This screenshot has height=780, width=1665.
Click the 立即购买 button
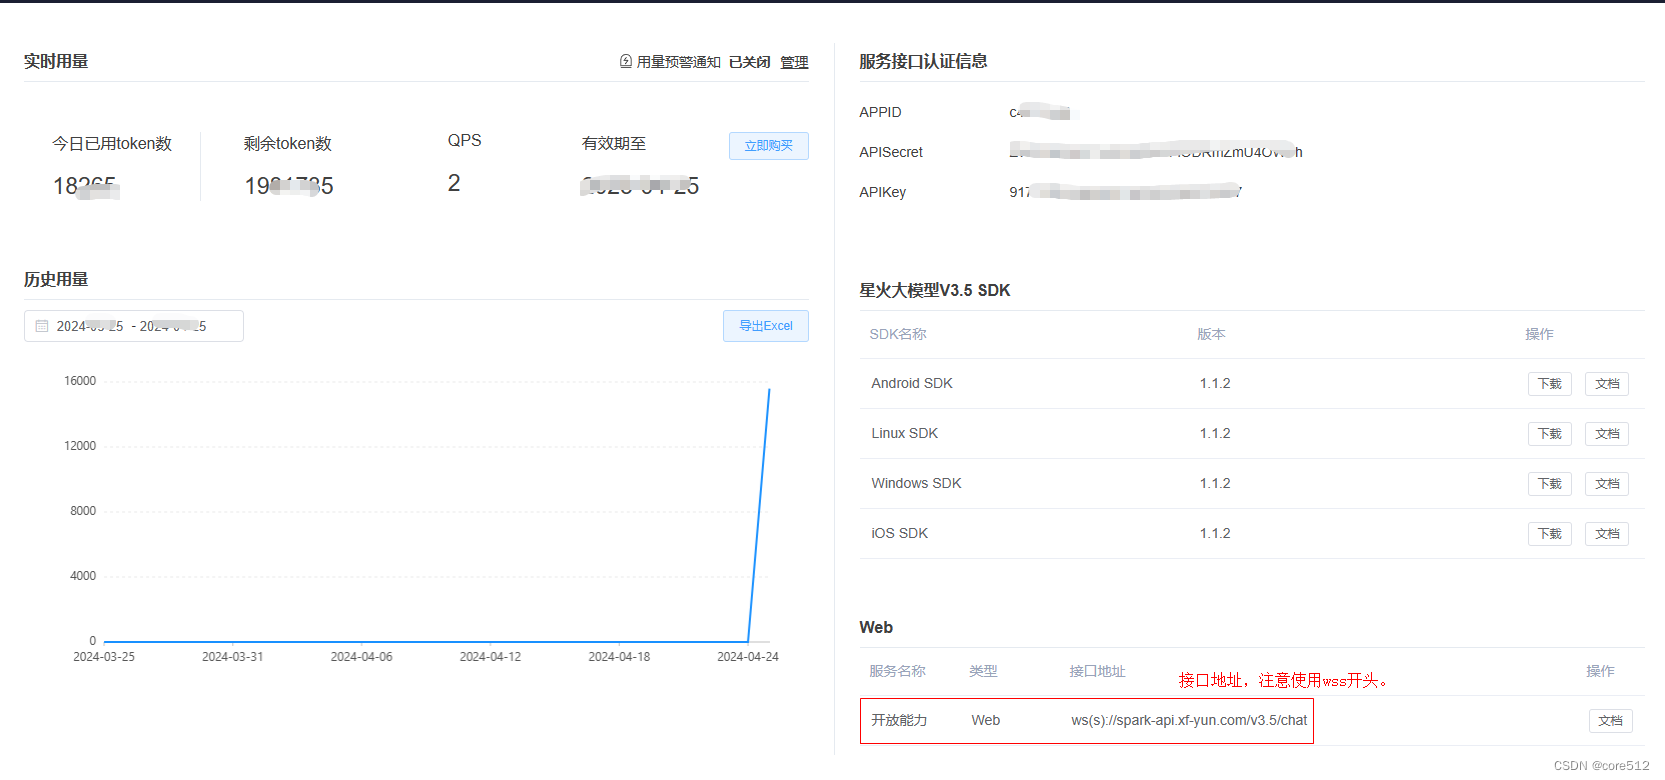click(768, 146)
